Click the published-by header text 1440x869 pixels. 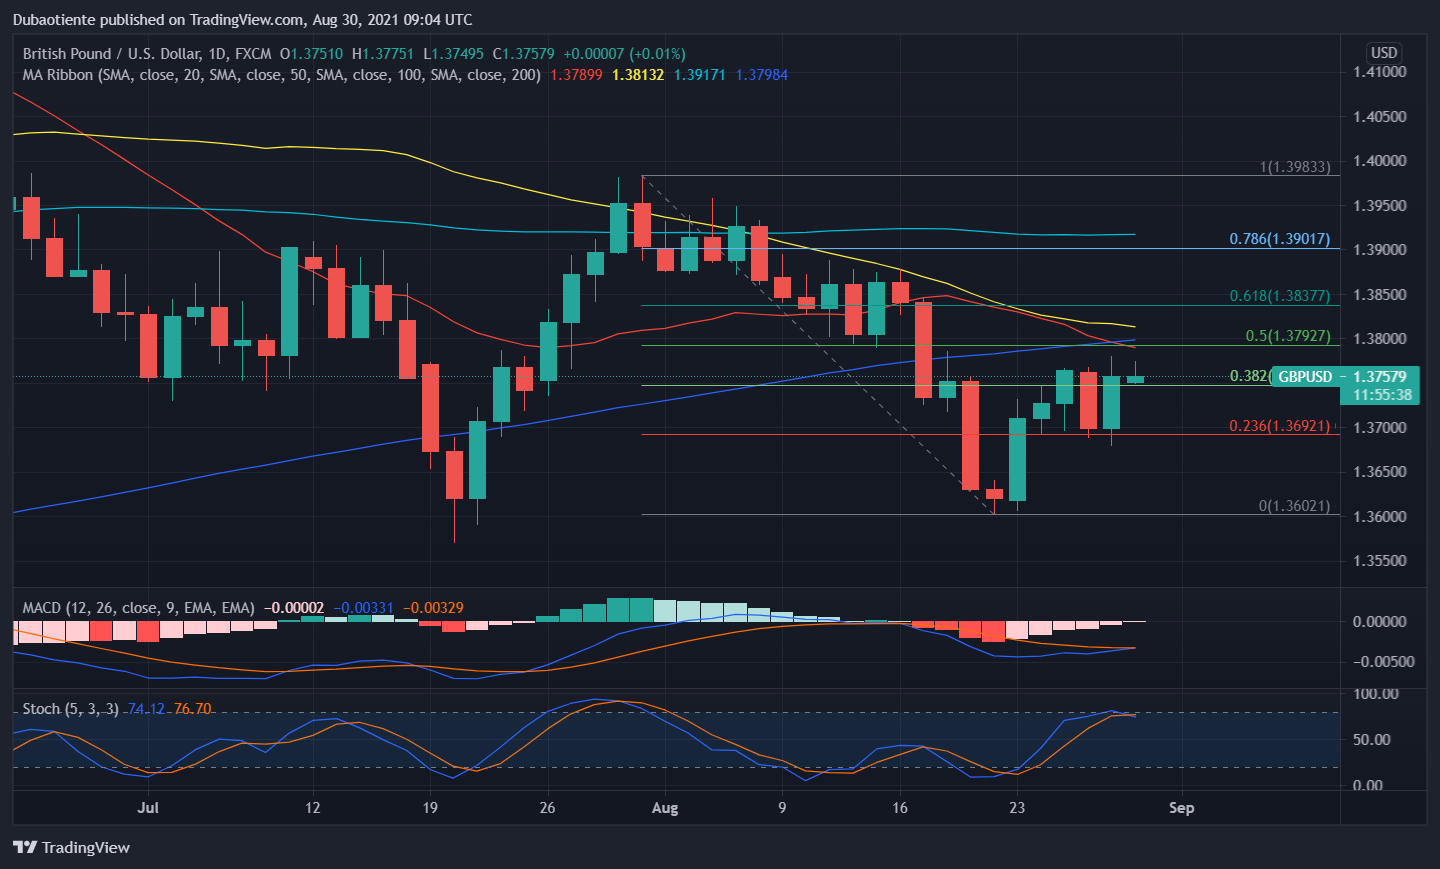tap(242, 19)
